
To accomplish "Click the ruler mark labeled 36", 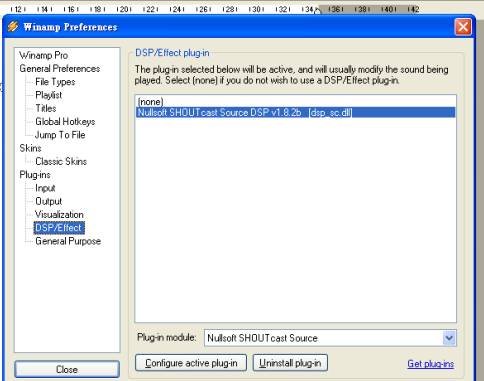I will (x=335, y=9).
